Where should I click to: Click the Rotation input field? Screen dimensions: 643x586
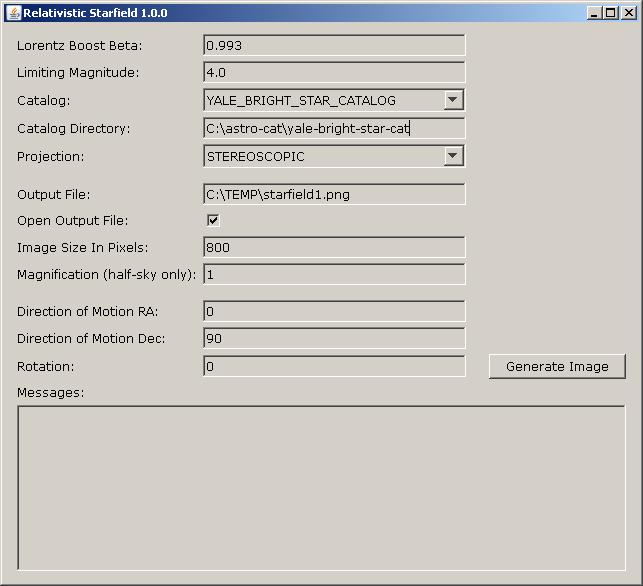pos(334,367)
